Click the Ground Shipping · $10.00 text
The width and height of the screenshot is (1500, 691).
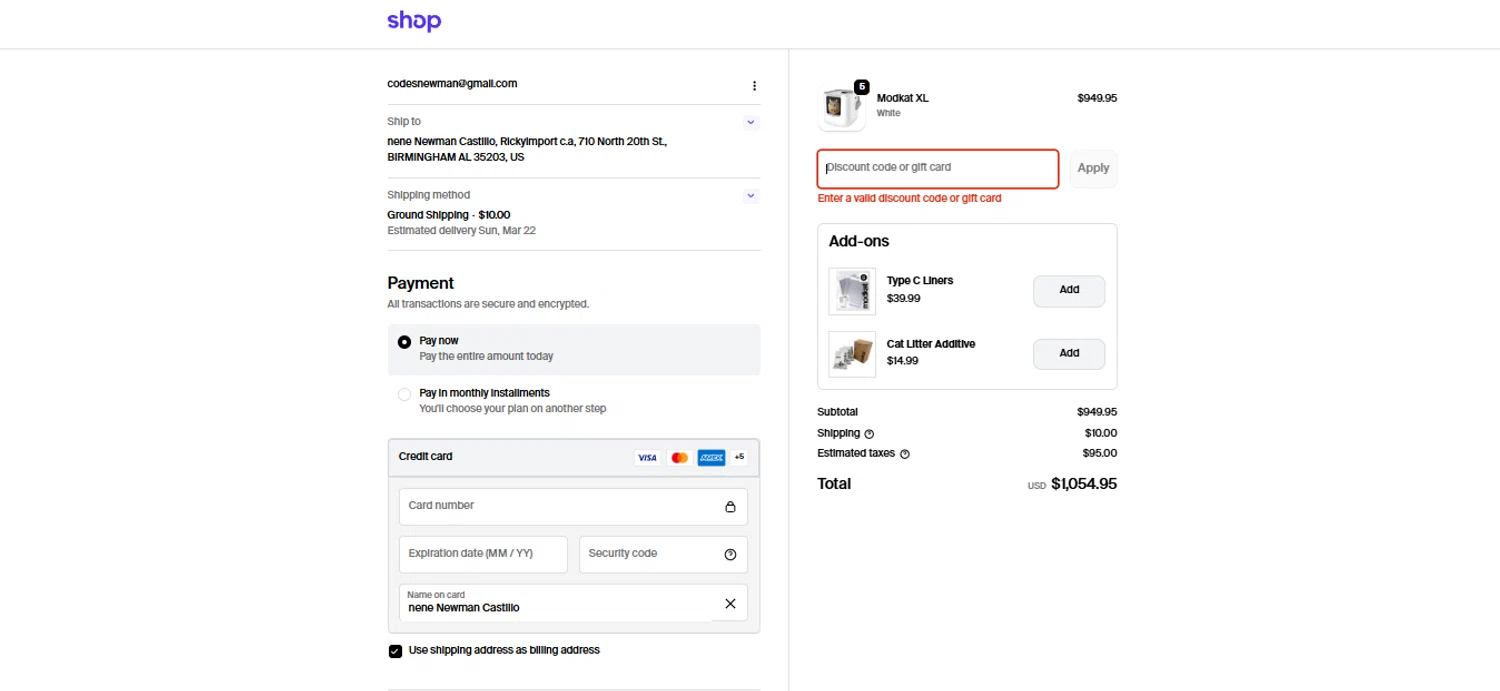click(x=449, y=215)
